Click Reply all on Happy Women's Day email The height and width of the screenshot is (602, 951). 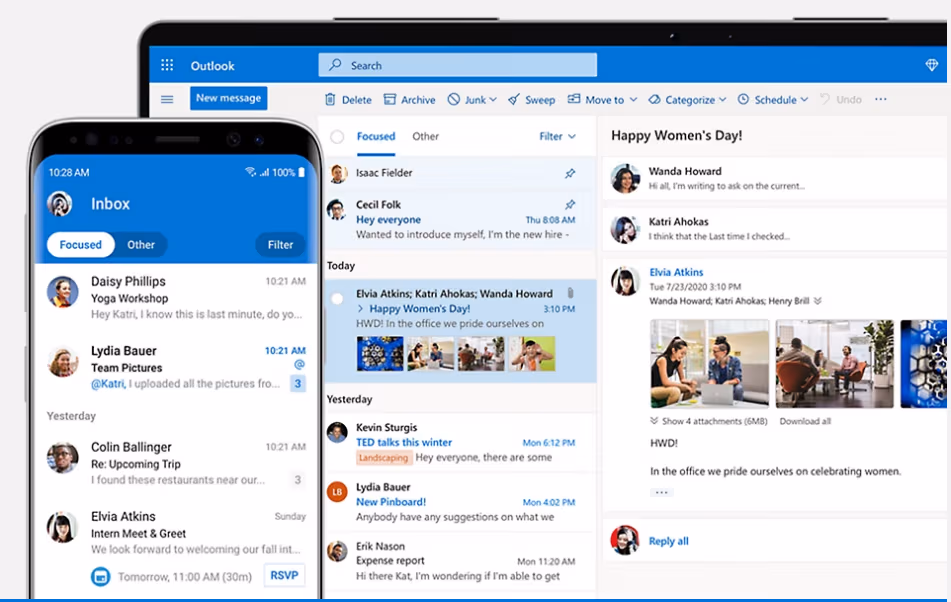click(x=668, y=540)
